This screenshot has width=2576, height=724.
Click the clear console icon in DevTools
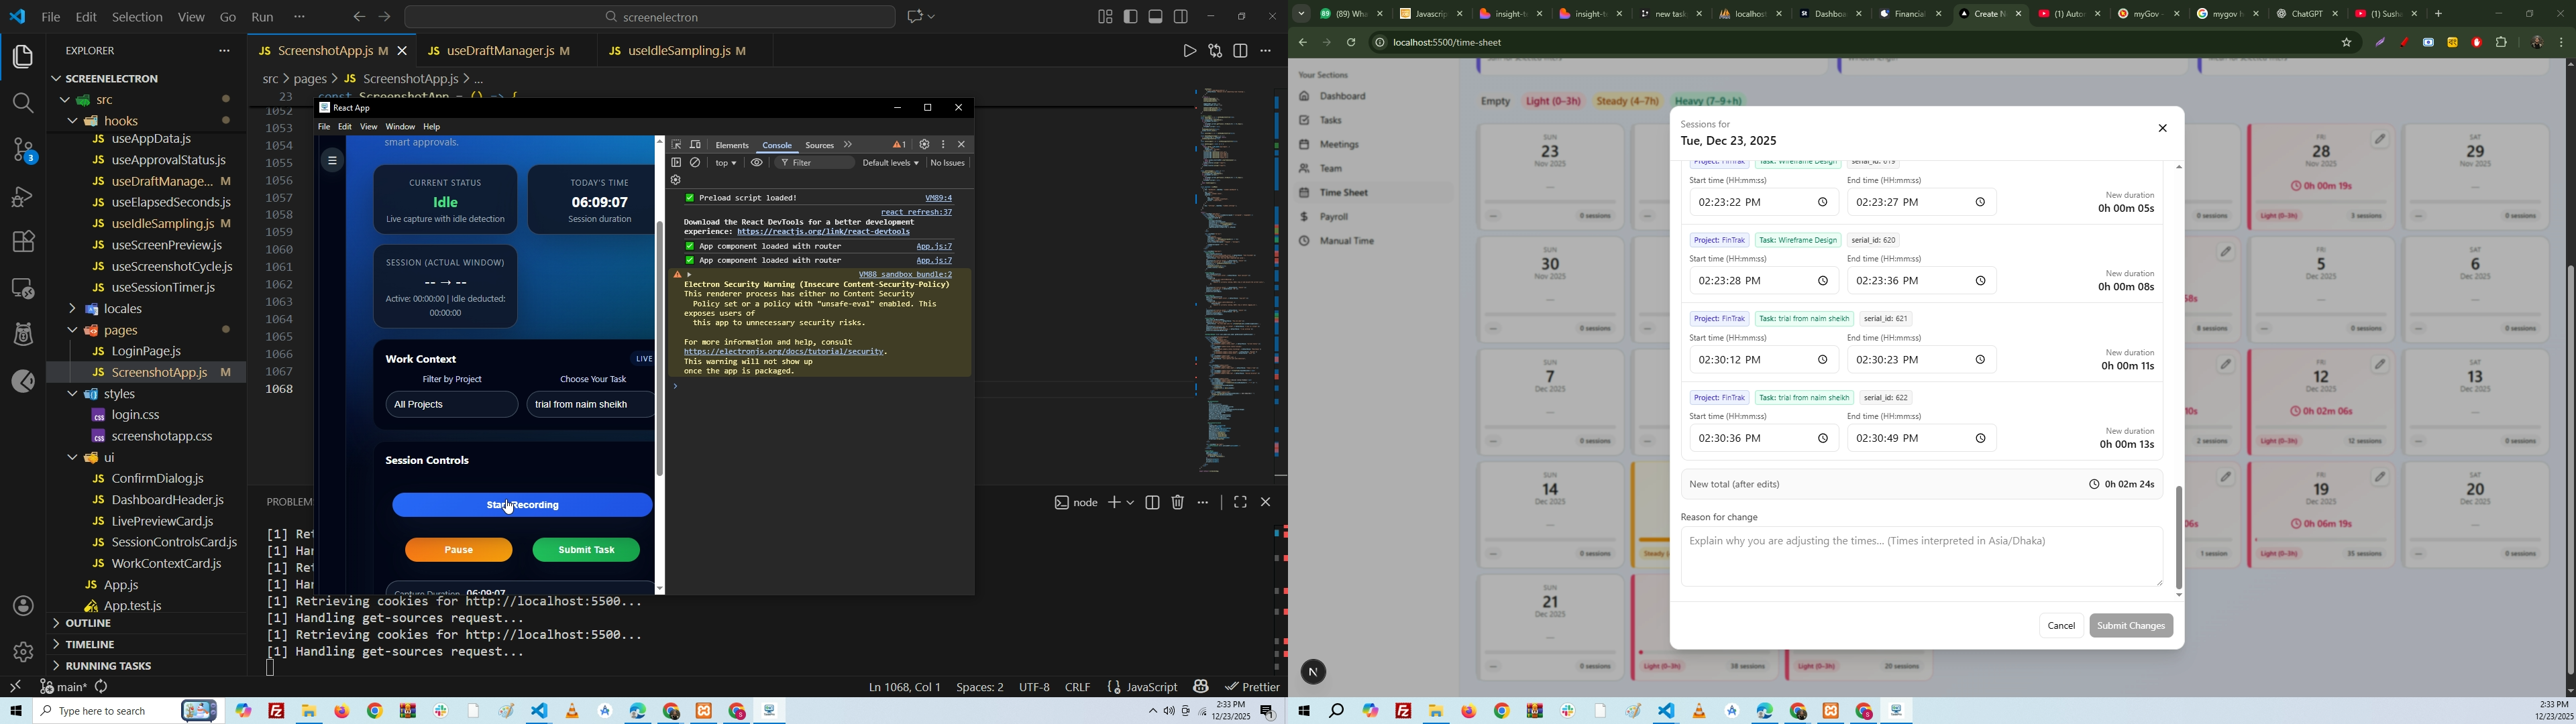coord(696,163)
